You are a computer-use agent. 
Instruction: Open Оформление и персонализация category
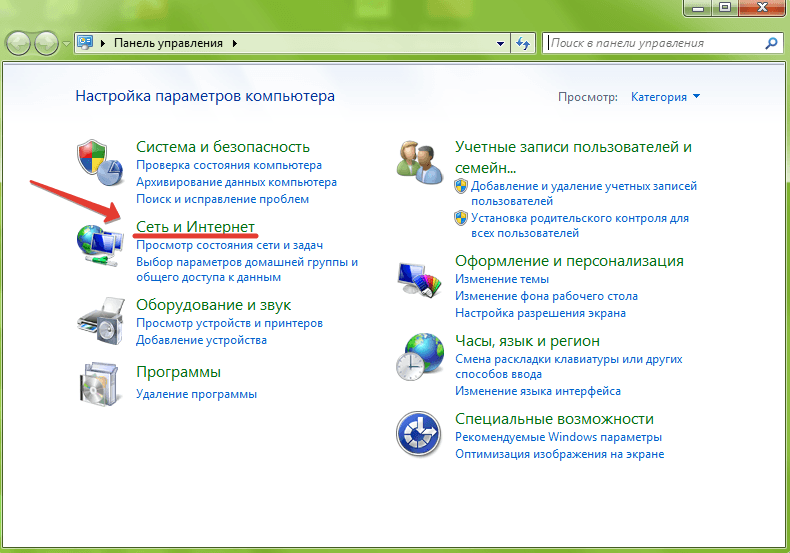[x=569, y=261]
